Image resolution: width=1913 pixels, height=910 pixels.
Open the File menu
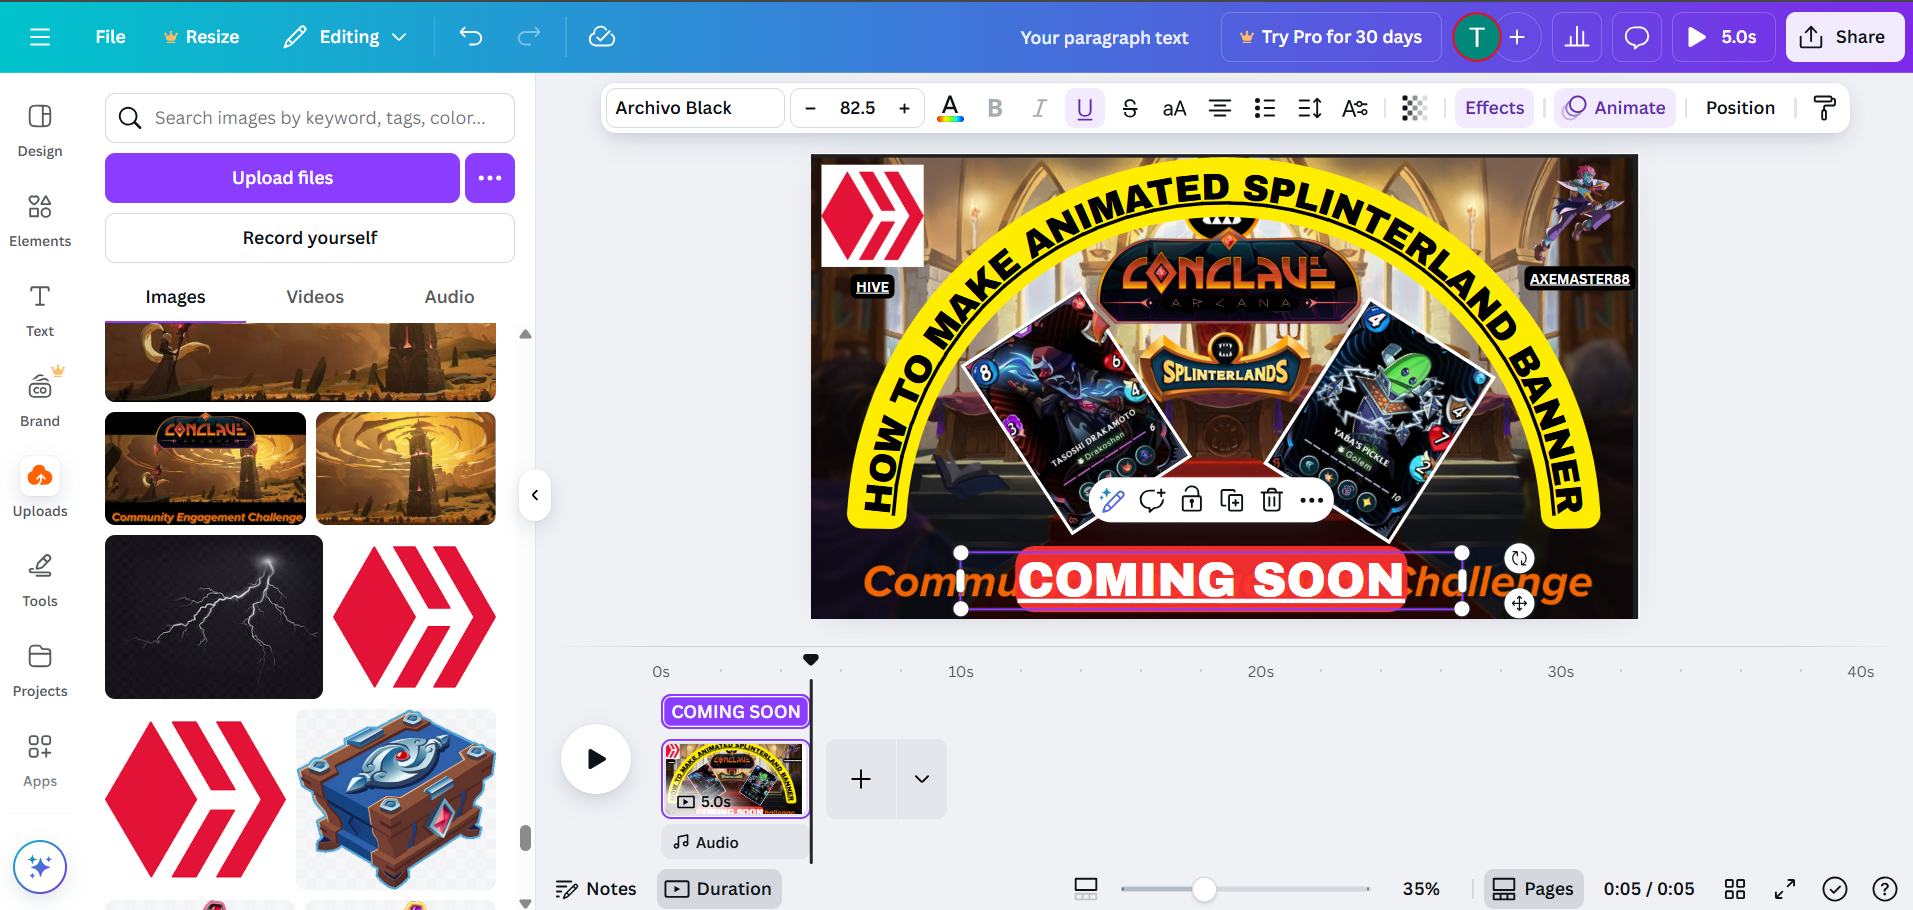[110, 37]
